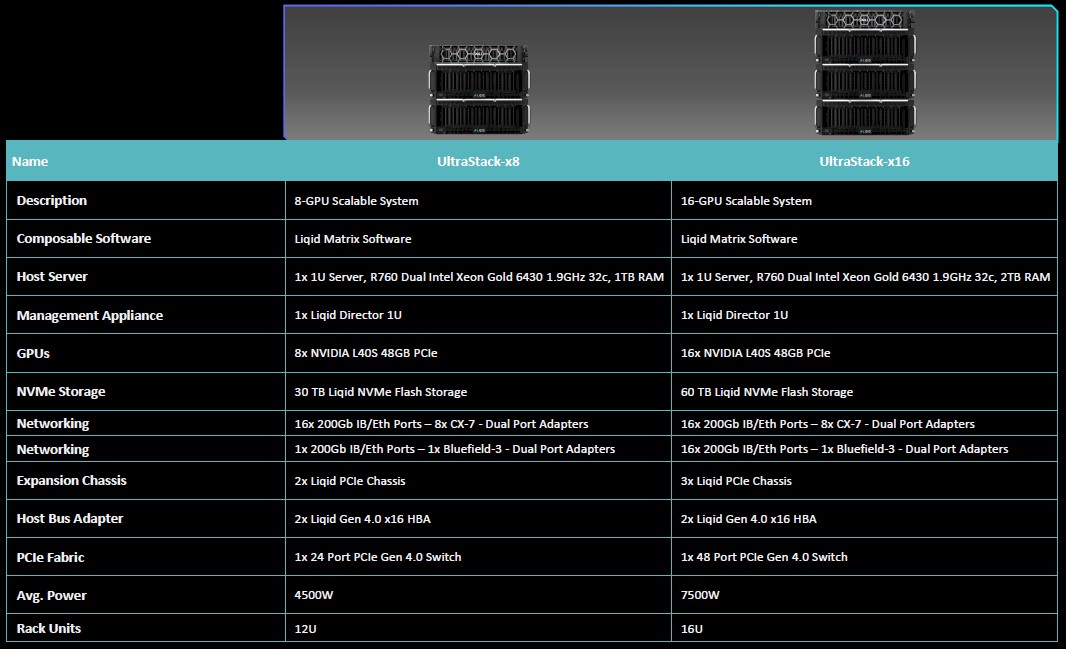The width and height of the screenshot is (1066, 649).
Task: Select the UltraStack-x8 column header
Action: tap(477, 161)
